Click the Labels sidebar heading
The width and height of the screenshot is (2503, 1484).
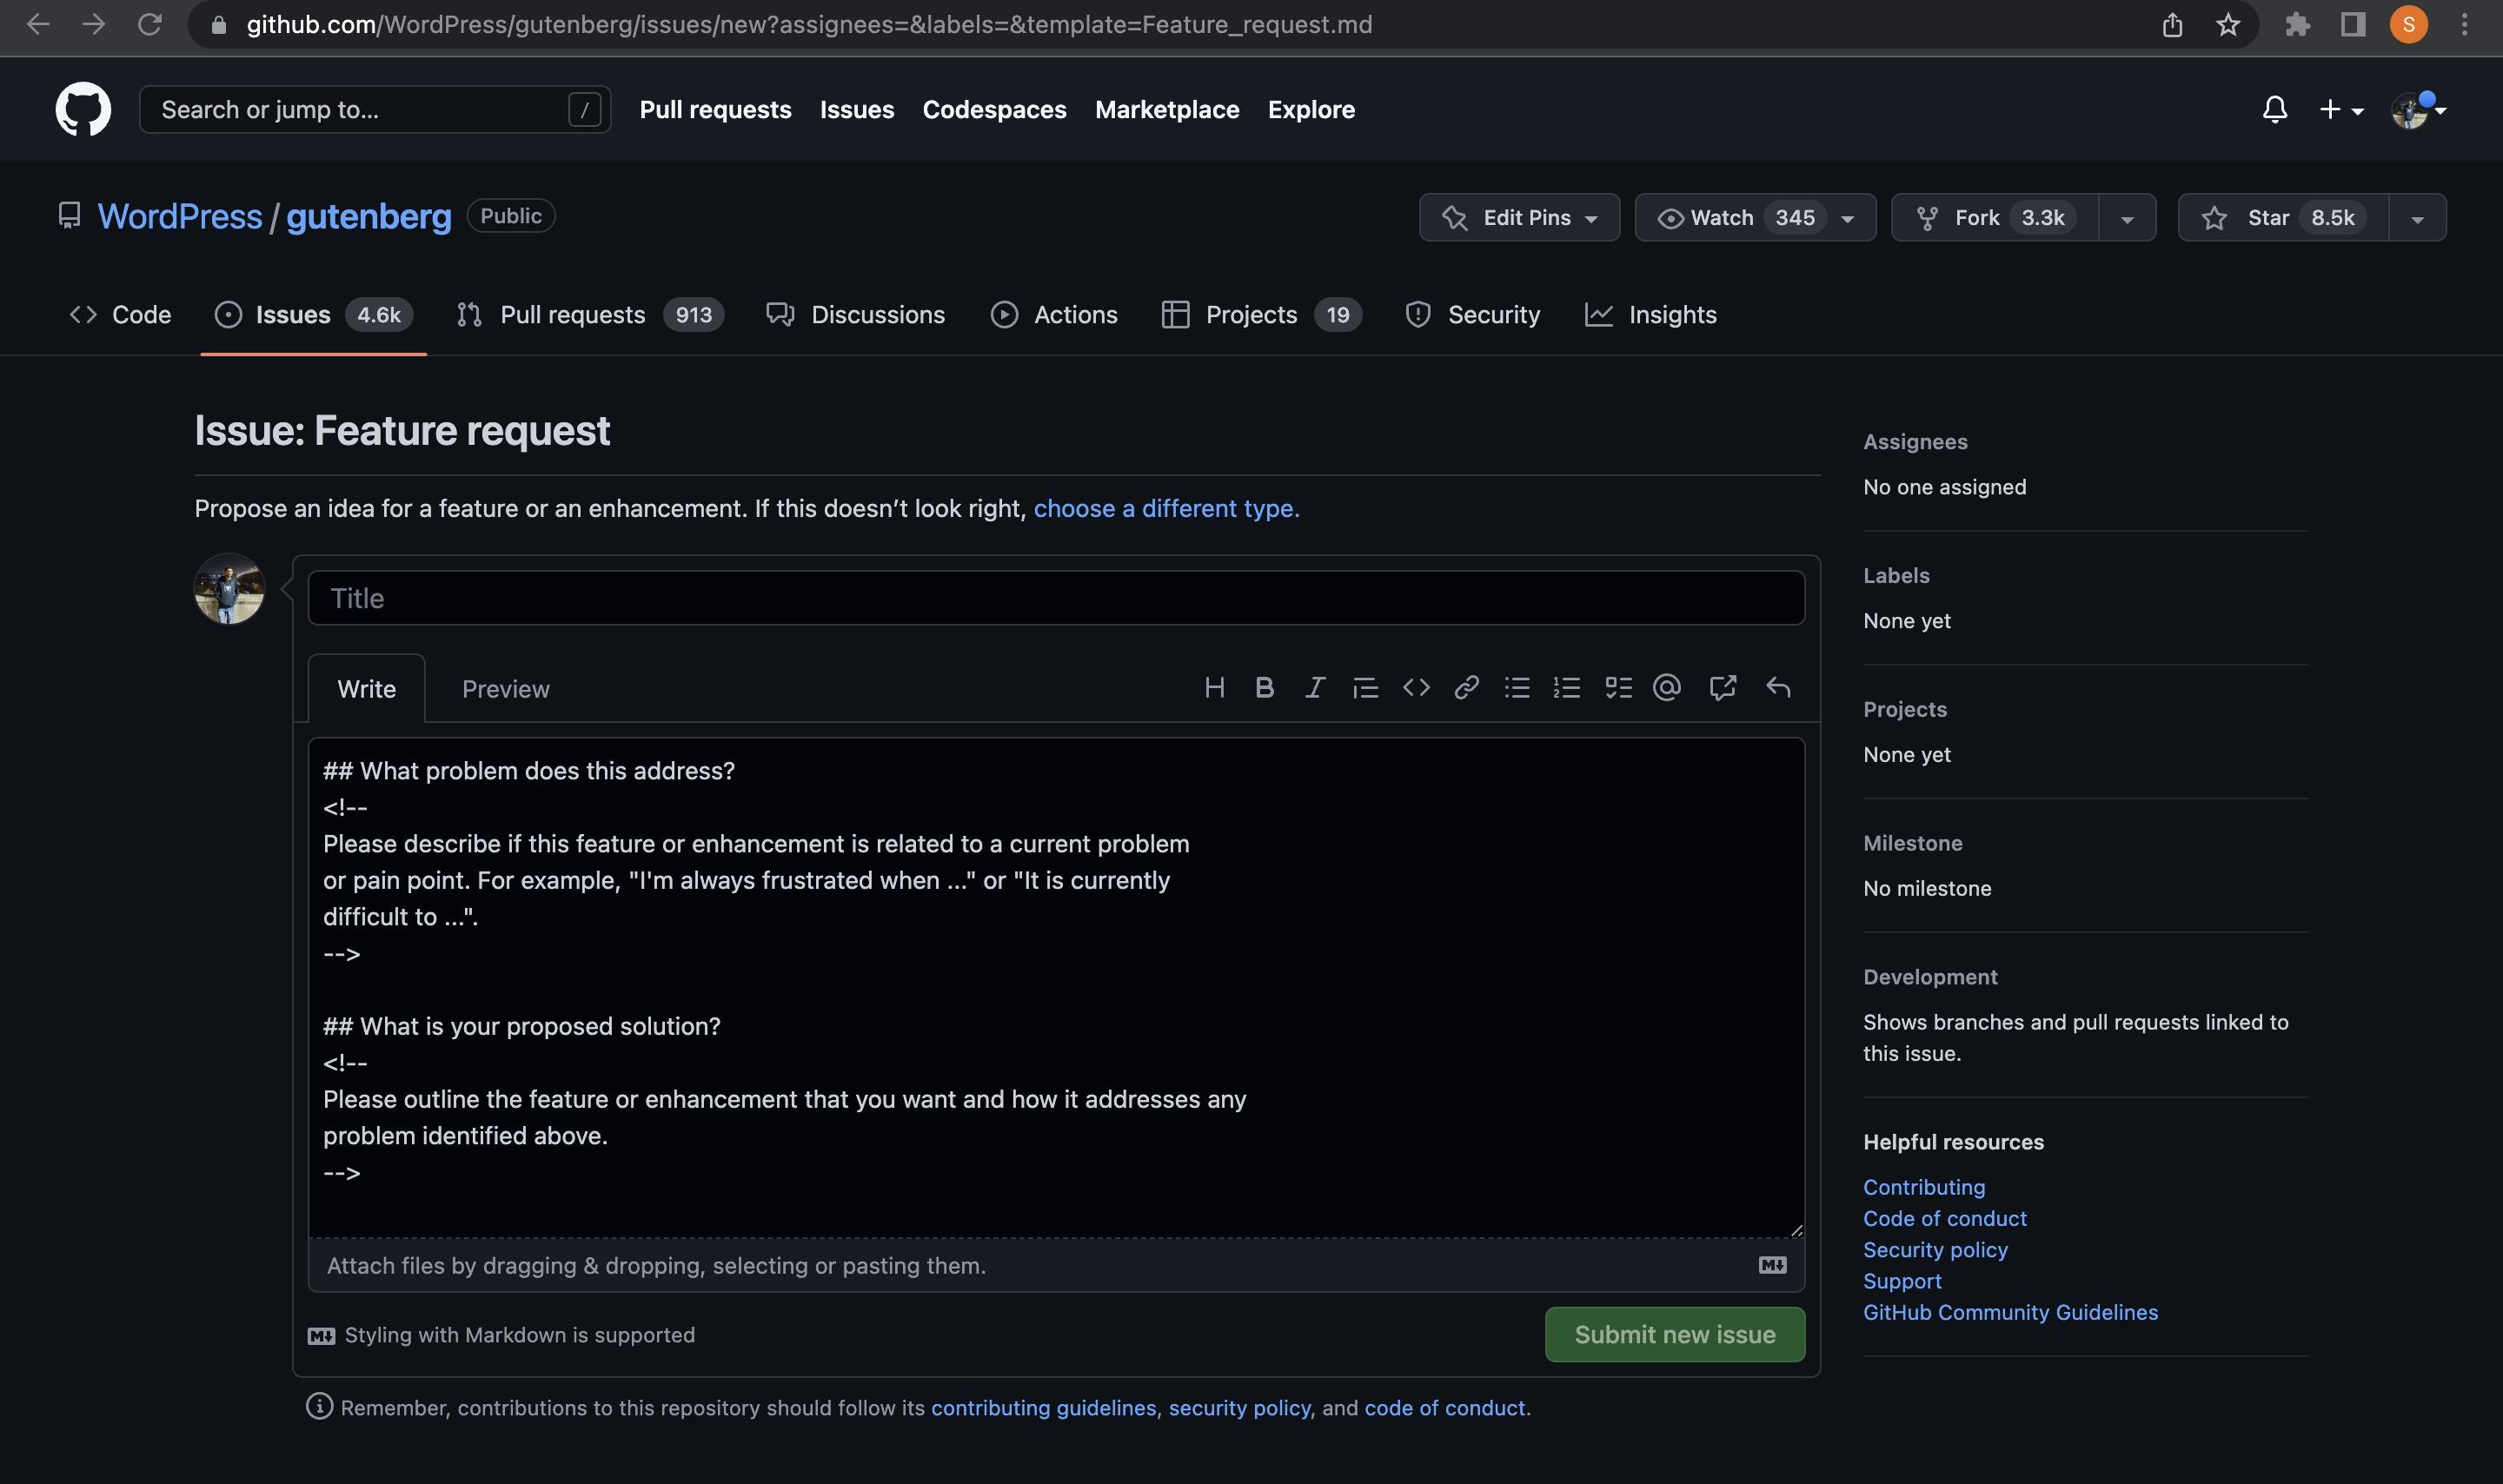(1895, 575)
